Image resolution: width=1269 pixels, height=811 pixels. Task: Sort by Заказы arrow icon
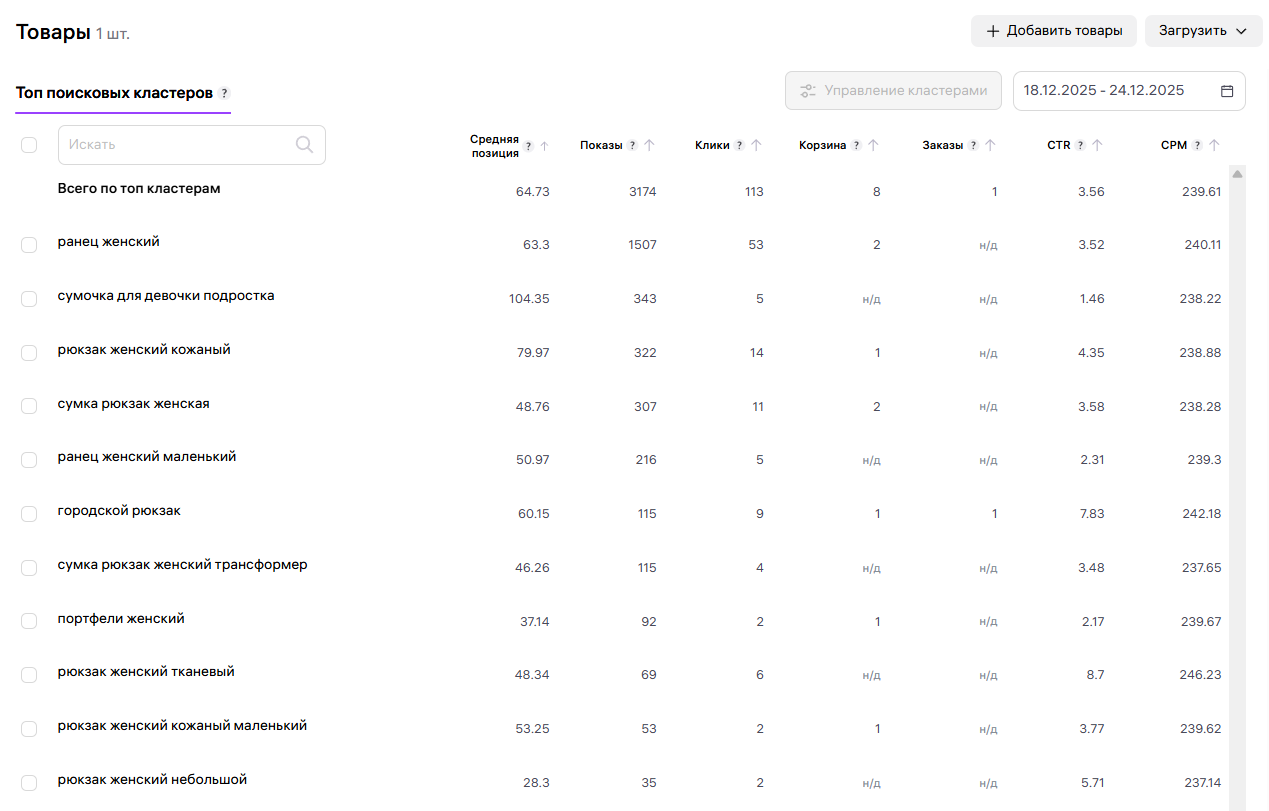point(990,145)
